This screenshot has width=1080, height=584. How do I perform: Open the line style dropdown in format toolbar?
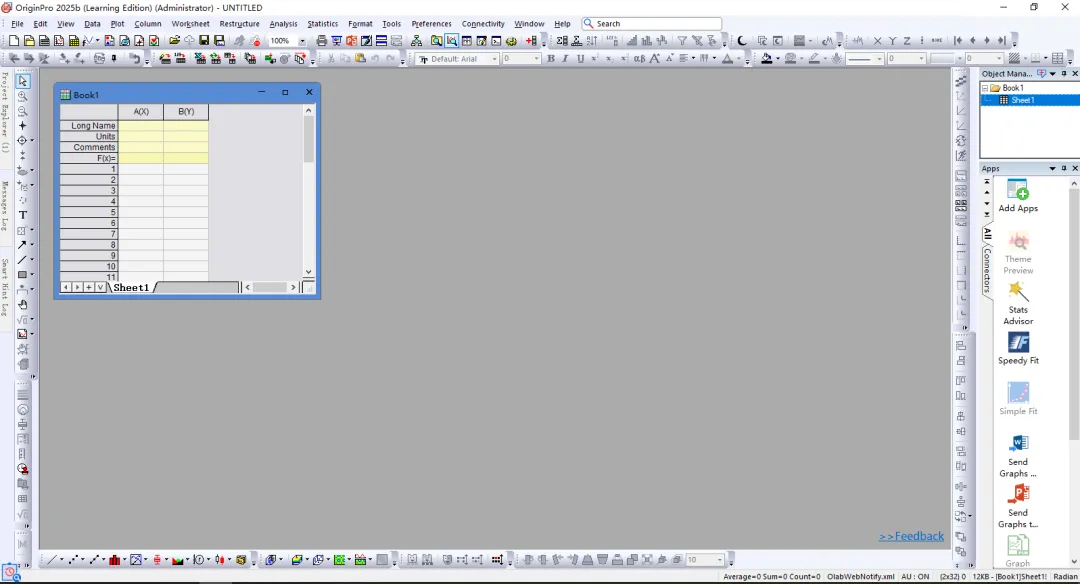point(879,59)
